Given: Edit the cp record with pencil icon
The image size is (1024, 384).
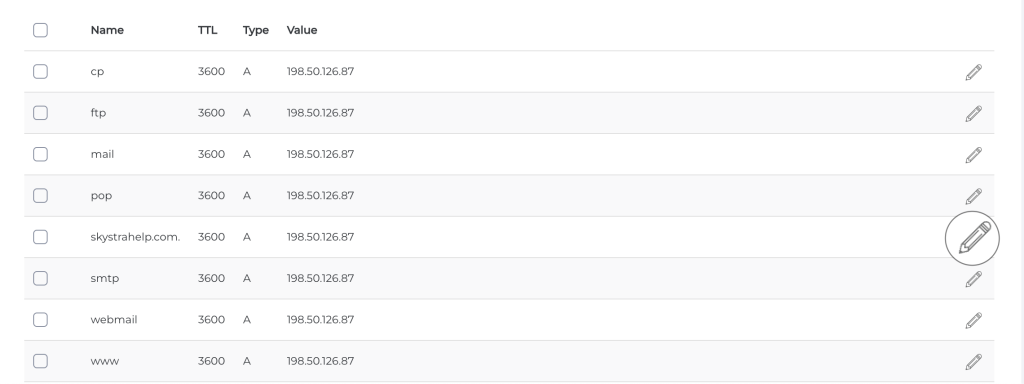Looking at the screenshot, I should 973,72.
